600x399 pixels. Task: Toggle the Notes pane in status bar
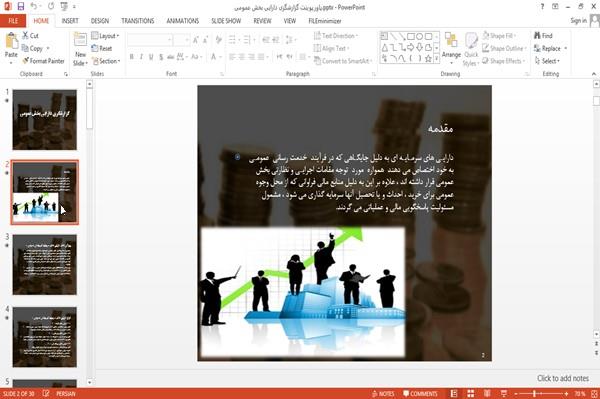pyautogui.click(x=383, y=394)
